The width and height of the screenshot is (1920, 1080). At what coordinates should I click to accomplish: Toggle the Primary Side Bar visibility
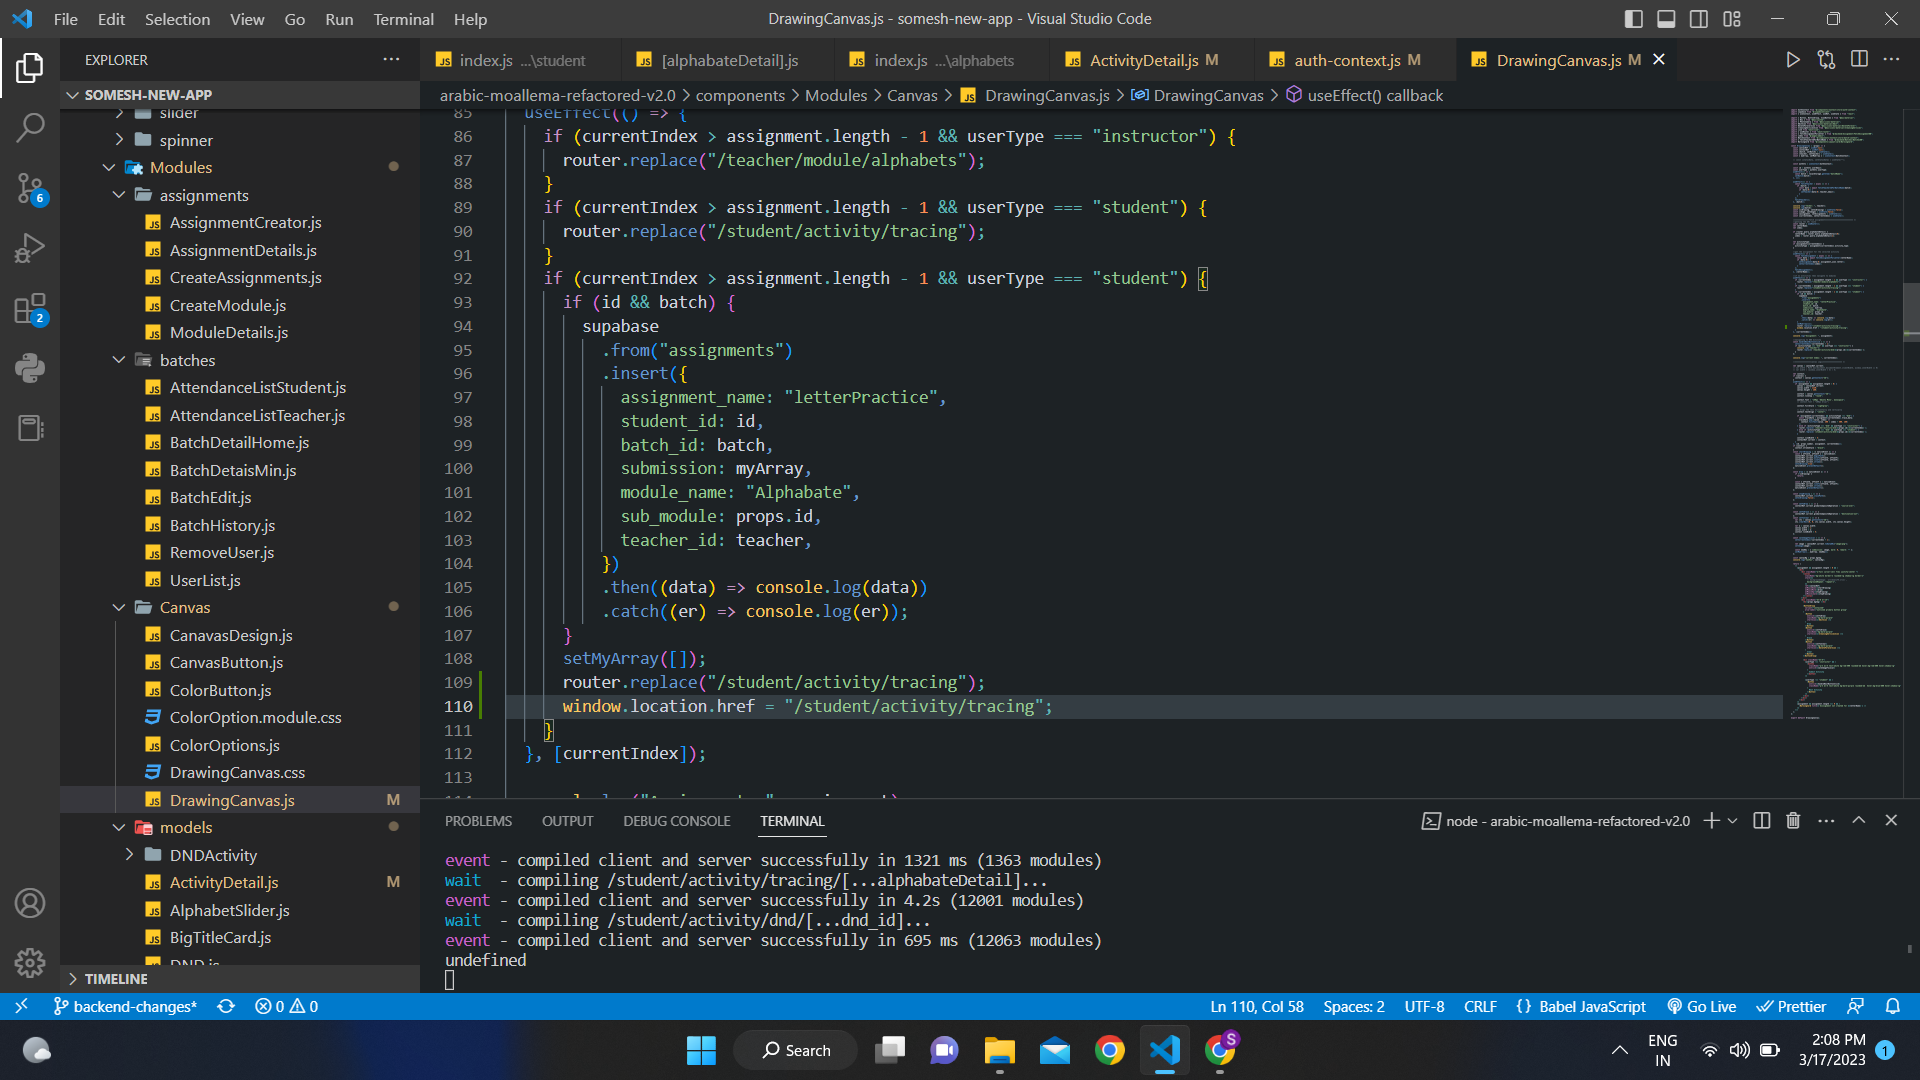pos(1633,18)
